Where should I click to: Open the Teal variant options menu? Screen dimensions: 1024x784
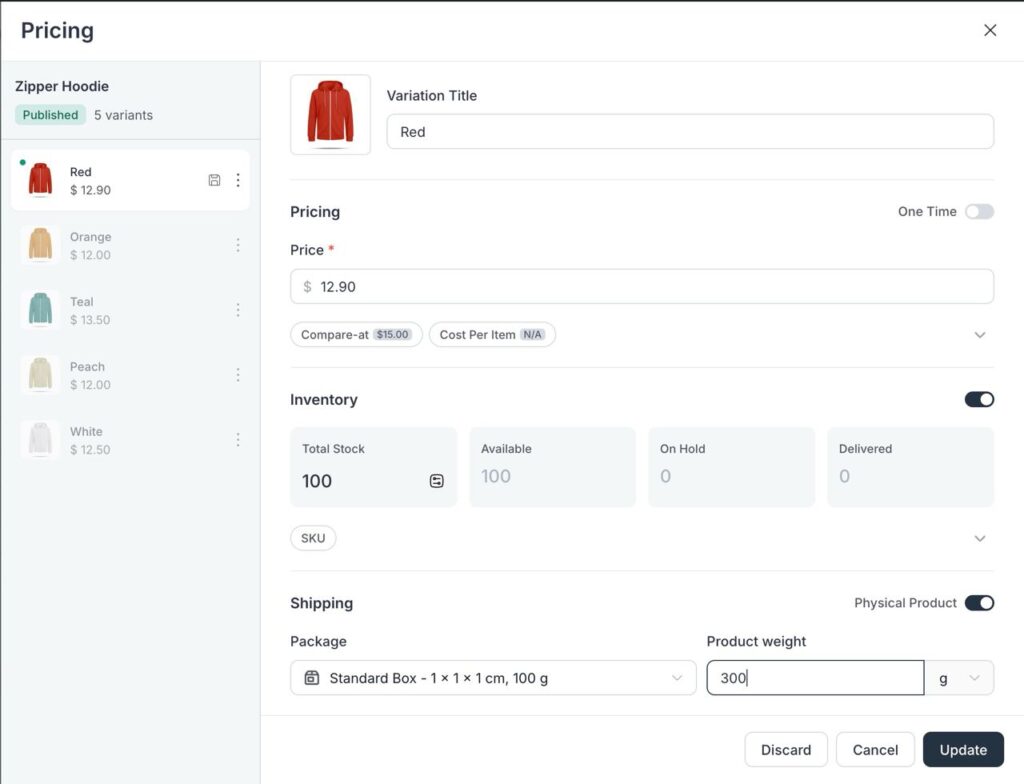238,310
